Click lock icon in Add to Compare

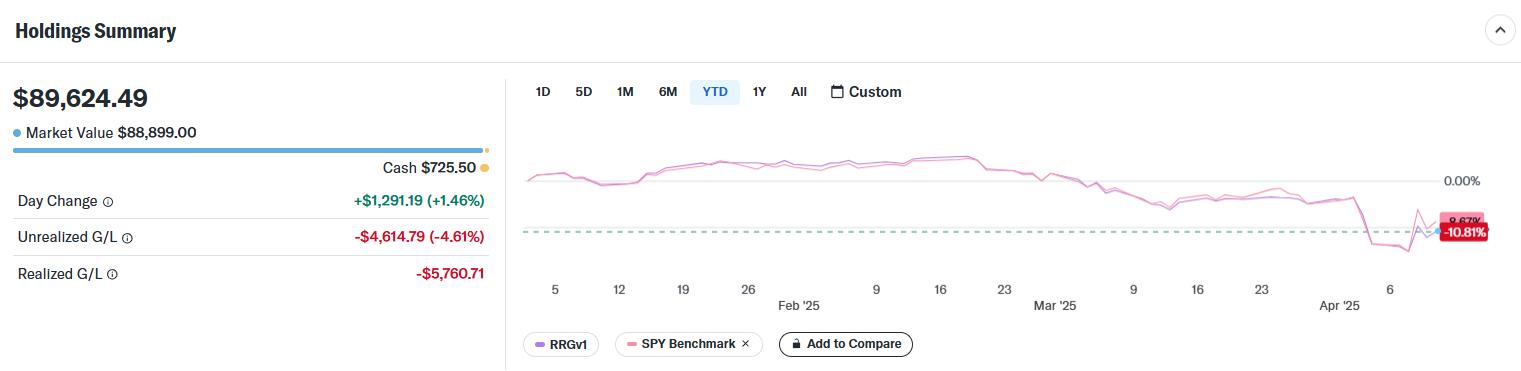coord(796,344)
